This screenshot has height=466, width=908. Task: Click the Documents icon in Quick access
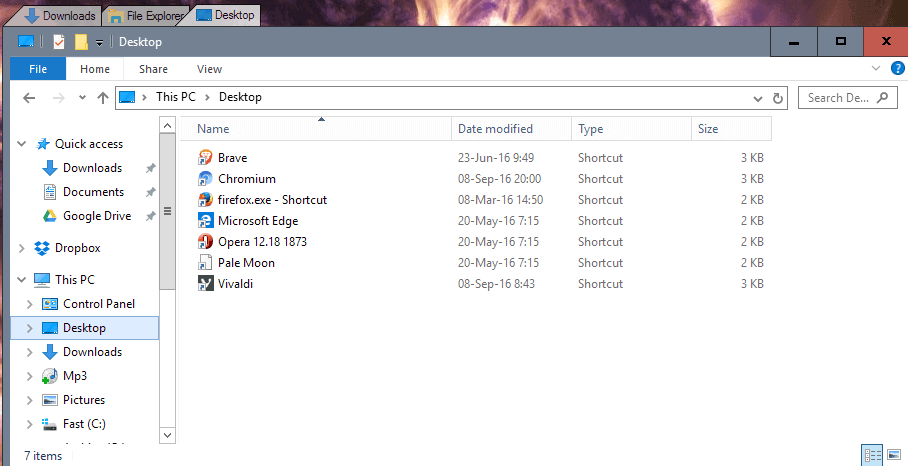click(50, 192)
